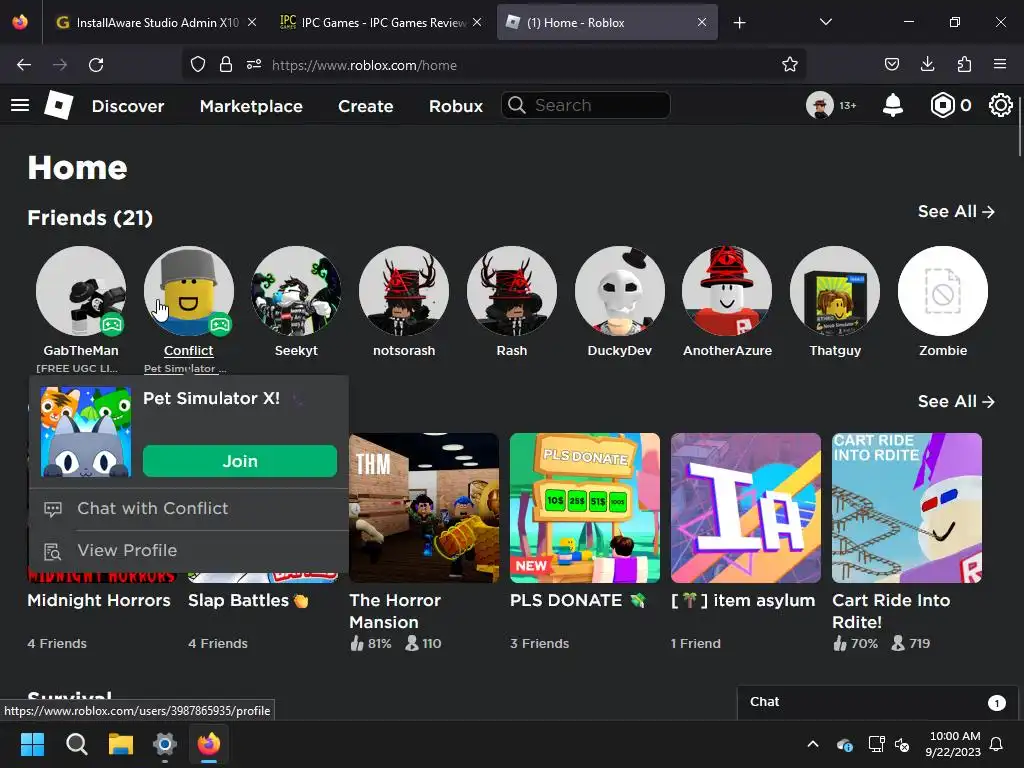Open the Roblox hamburger navigation menu

[x=20, y=105]
